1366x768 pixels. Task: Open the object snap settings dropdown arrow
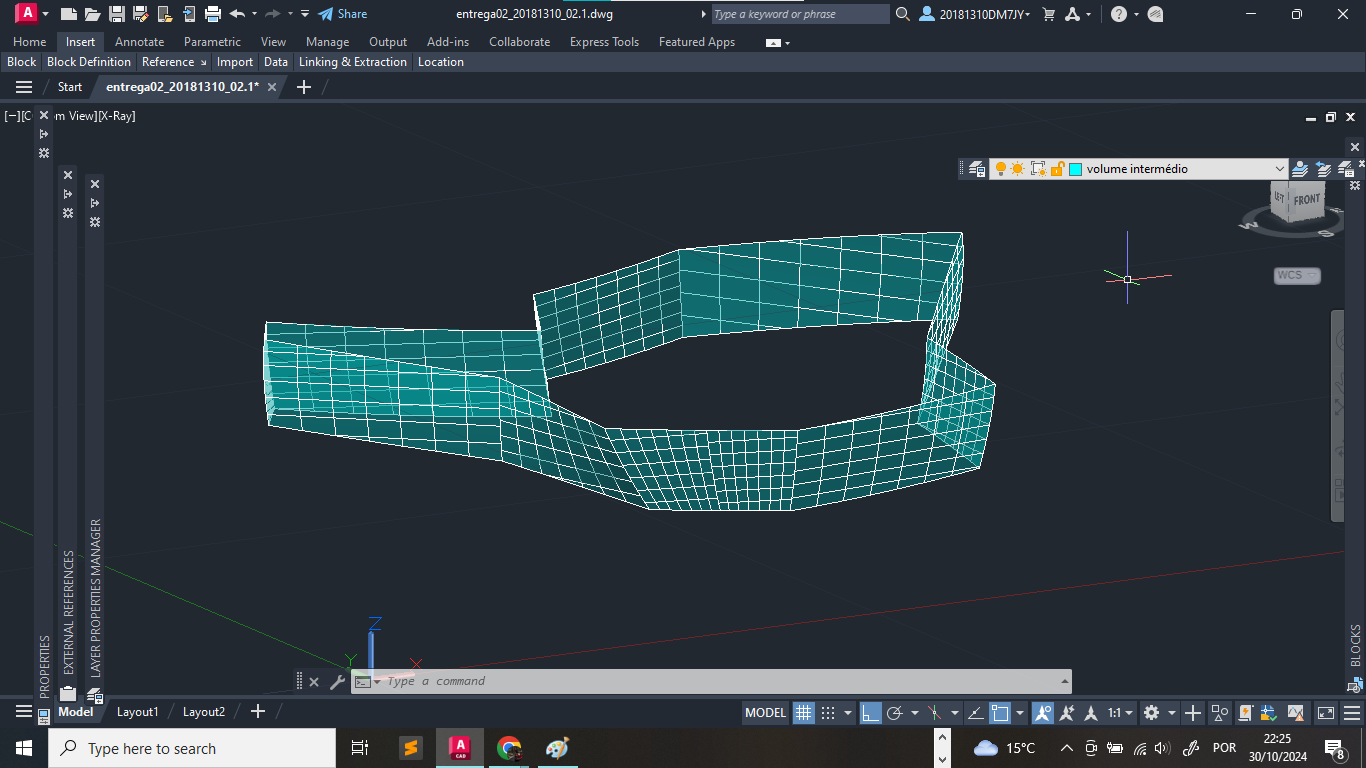pyautogui.click(x=1020, y=713)
